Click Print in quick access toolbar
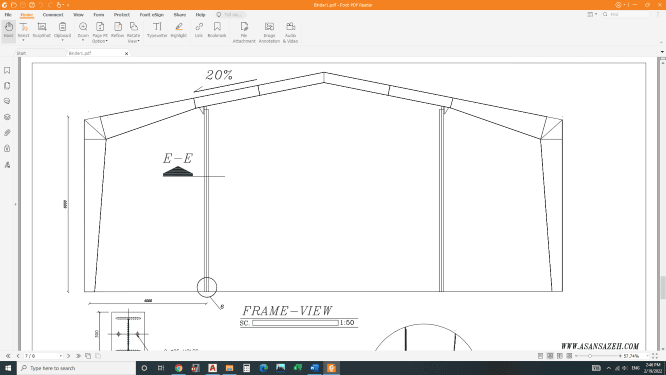666x375 pixels. tap(32, 5)
